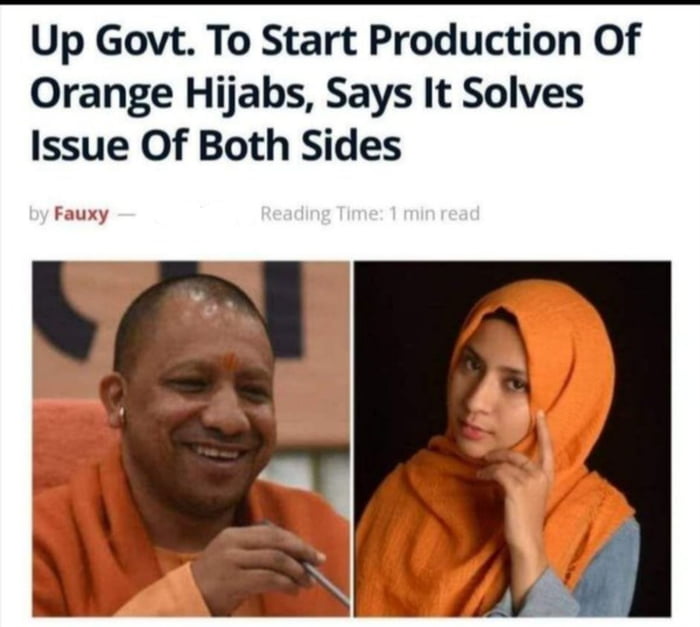Click the '1 min read' duration text

[x=434, y=213]
